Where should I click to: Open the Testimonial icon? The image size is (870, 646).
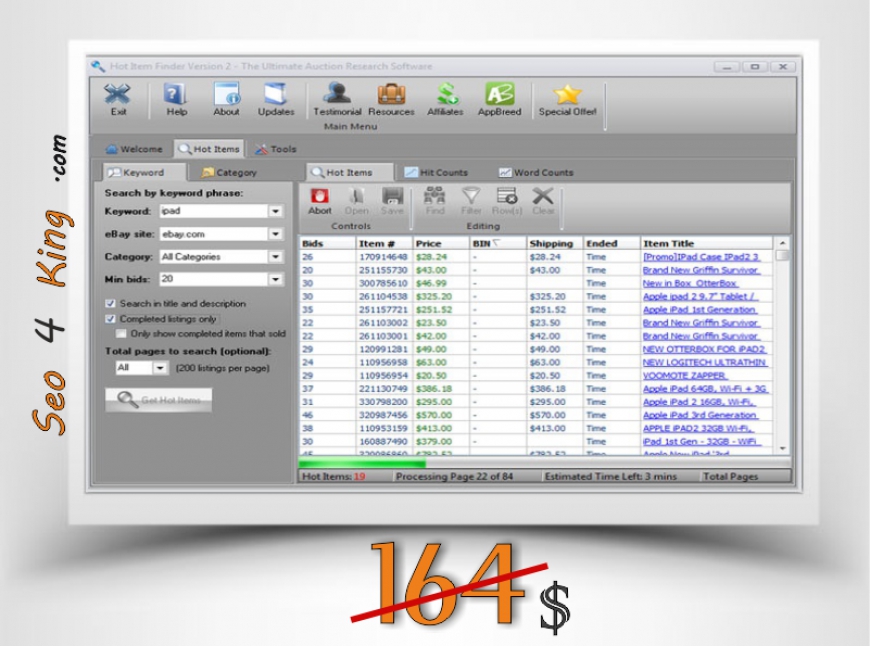[x=337, y=93]
